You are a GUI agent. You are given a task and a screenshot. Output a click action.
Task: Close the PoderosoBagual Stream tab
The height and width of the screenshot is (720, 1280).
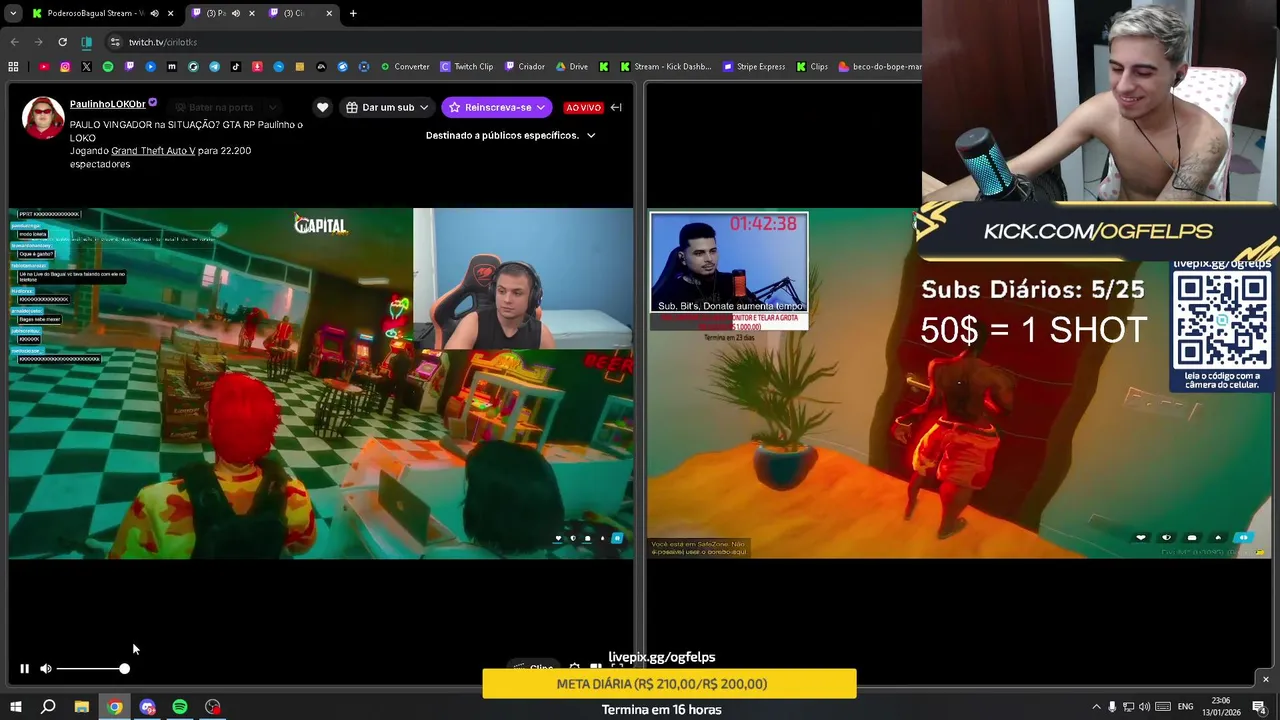(171, 13)
